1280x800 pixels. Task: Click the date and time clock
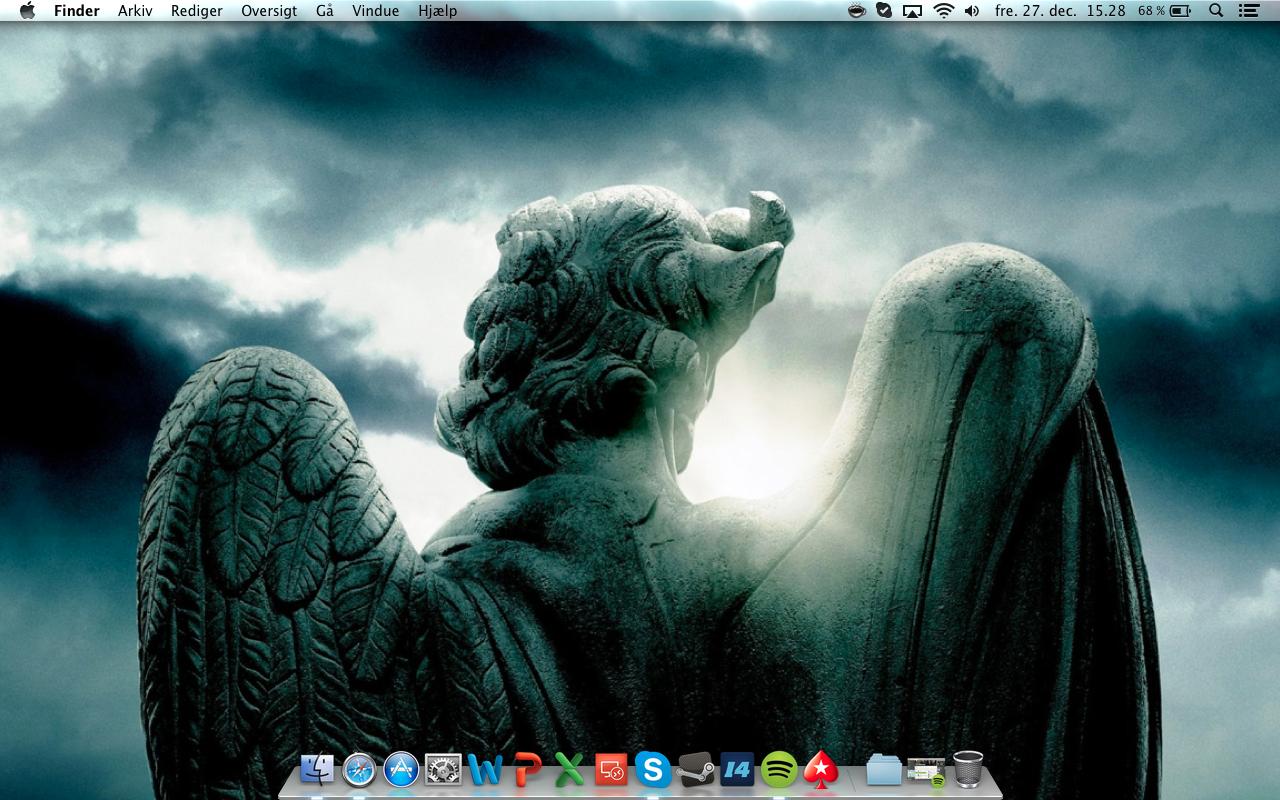[x=1060, y=11]
